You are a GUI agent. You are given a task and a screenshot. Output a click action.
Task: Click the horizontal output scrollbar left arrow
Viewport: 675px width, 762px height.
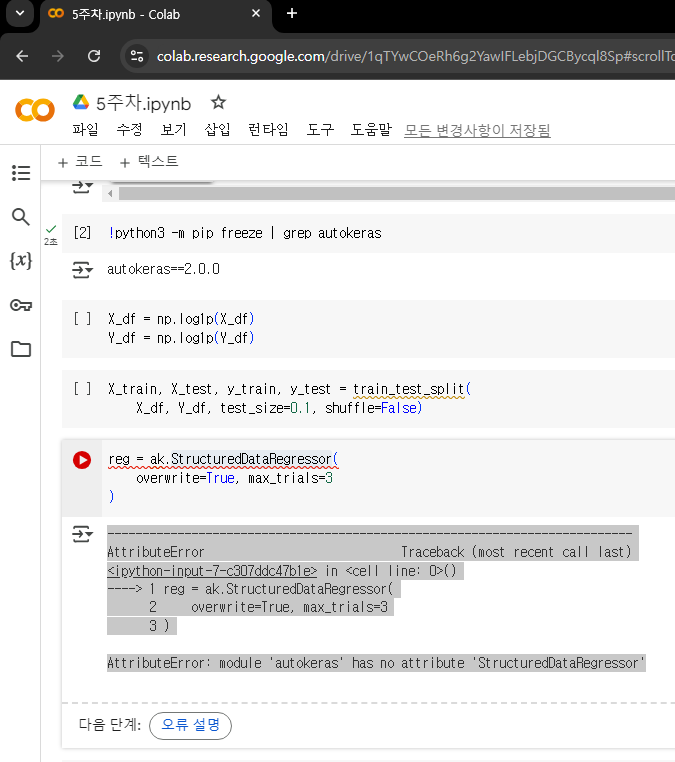point(110,193)
